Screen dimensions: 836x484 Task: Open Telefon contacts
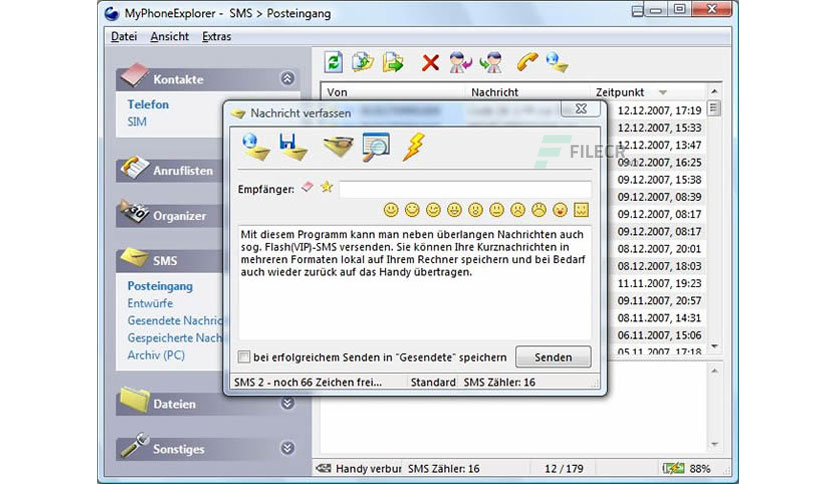(148, 104)
